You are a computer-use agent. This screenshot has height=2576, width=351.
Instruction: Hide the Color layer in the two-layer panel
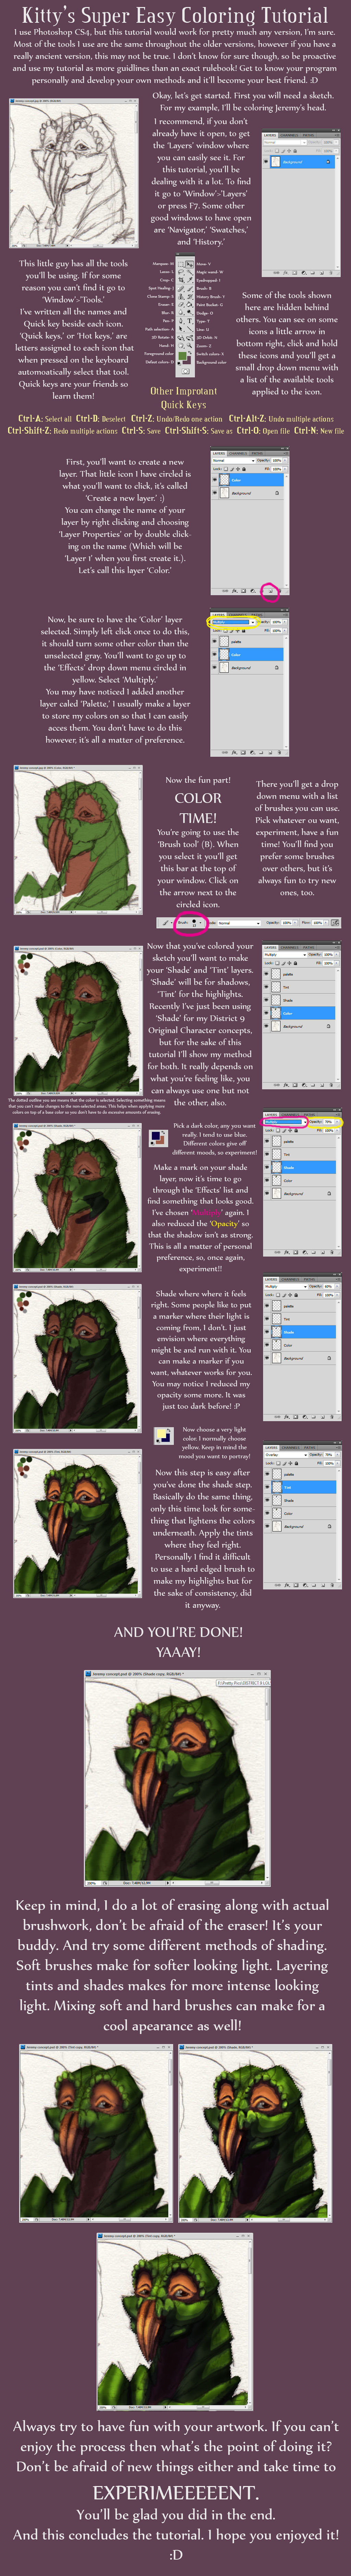[215, 480]
